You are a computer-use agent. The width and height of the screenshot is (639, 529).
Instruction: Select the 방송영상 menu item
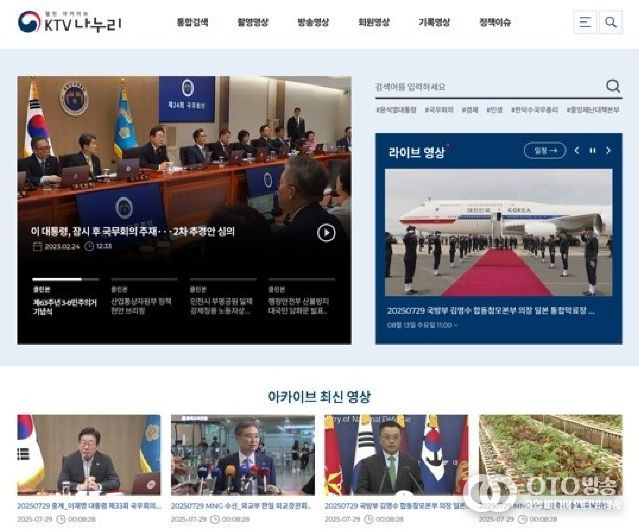(313, 22)
